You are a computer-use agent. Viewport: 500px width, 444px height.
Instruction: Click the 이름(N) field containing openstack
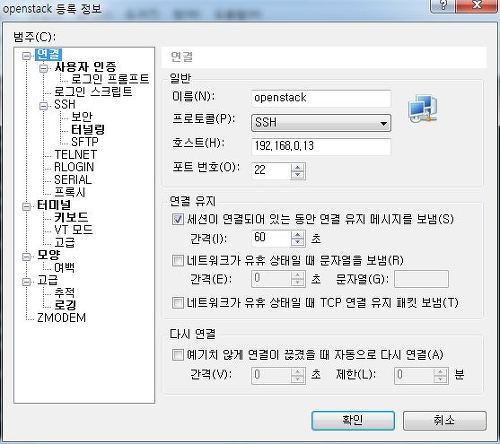(321, 98)
